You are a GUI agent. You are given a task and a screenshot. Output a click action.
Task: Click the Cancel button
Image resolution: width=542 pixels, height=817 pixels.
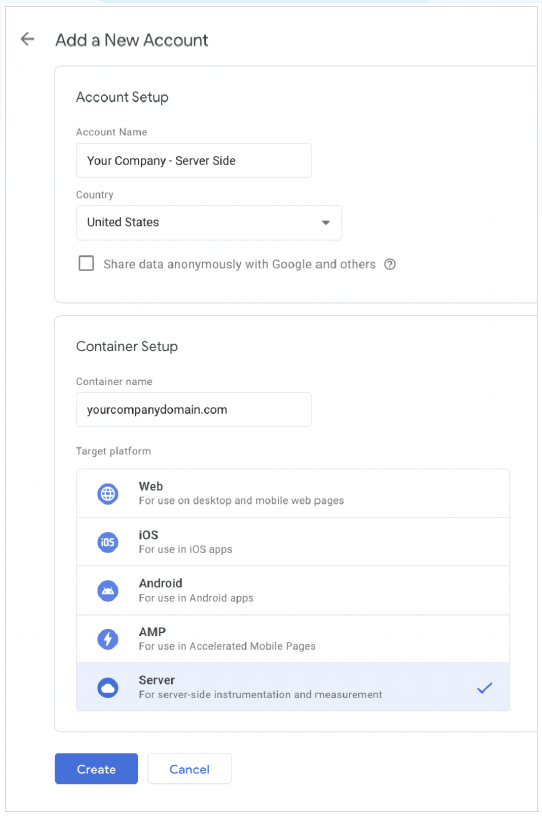tap(190, 769)
